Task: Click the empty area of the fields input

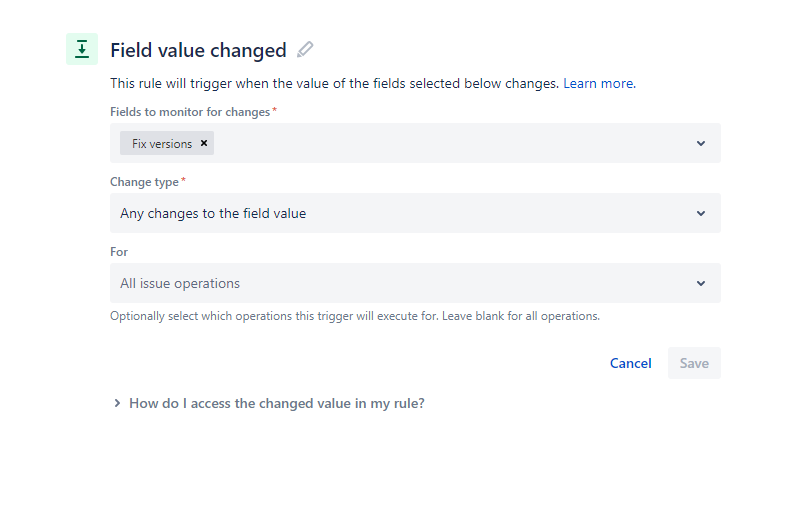Action: (x=450, y=143)
